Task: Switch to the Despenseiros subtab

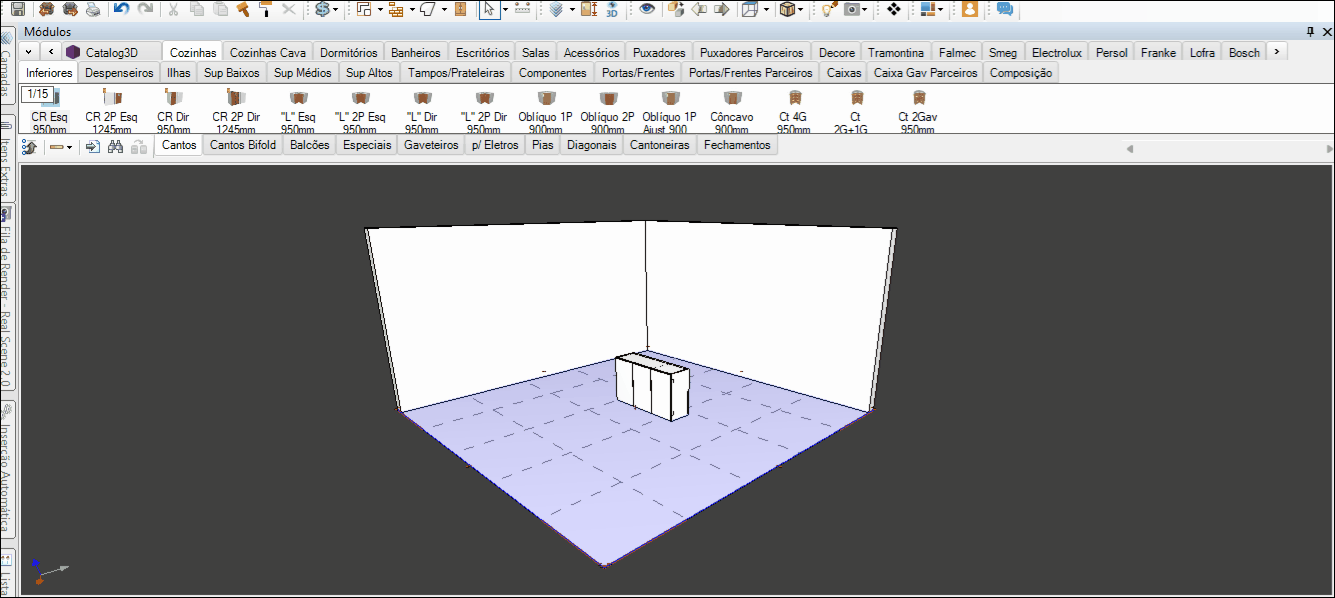Action: tap(119, 73)
